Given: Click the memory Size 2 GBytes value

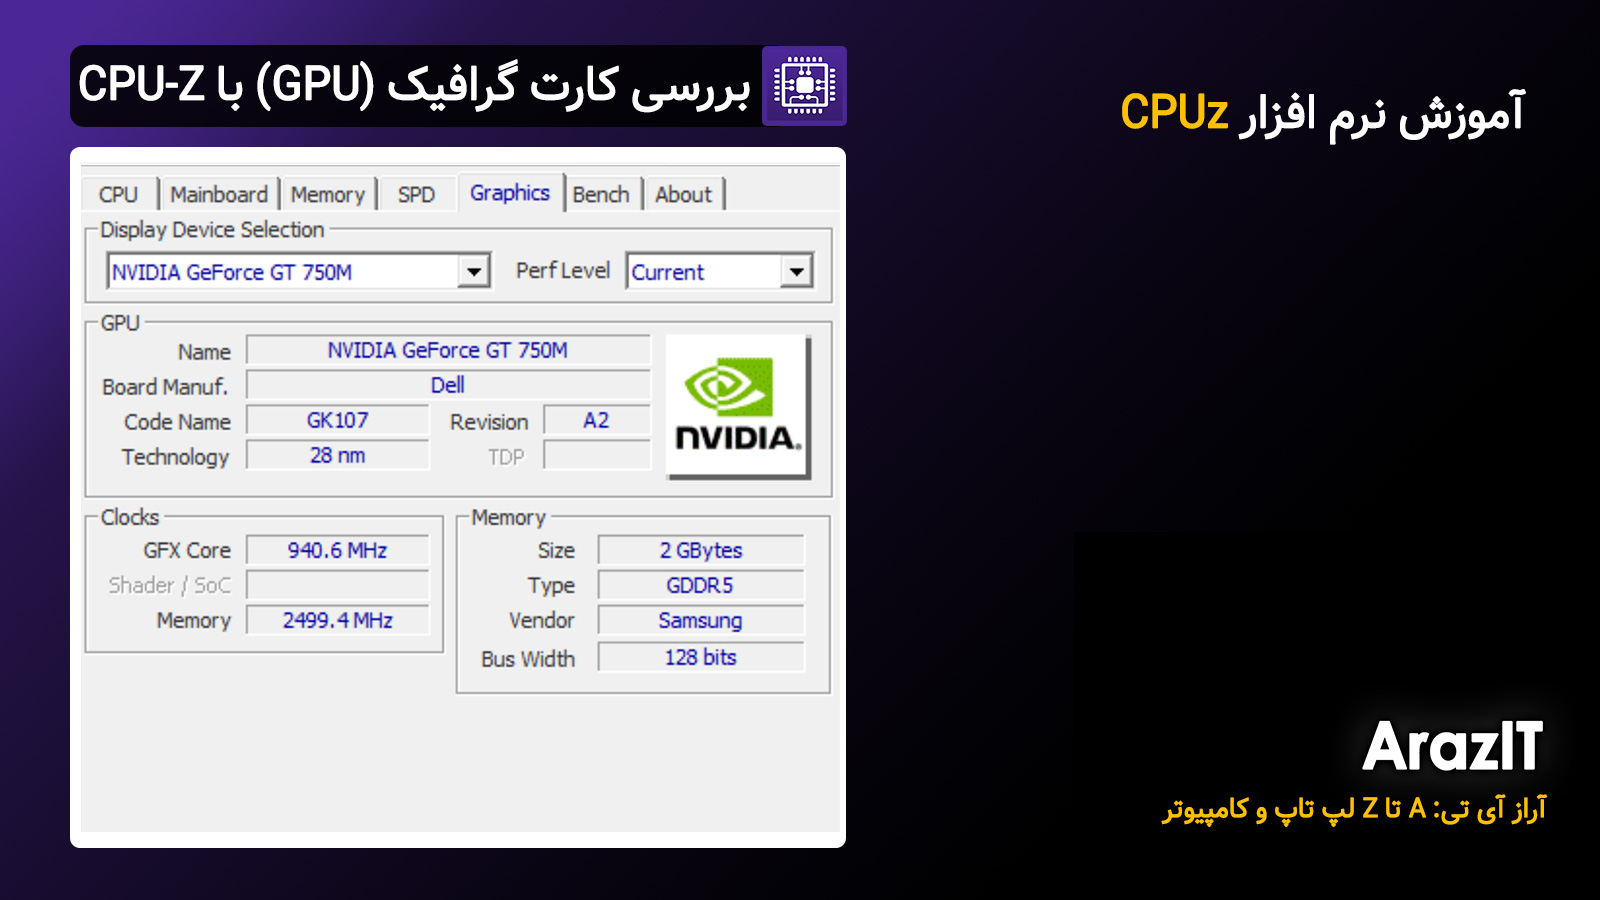Looking at the screenshot, I should pyautogui.click(x=701, y=550).
